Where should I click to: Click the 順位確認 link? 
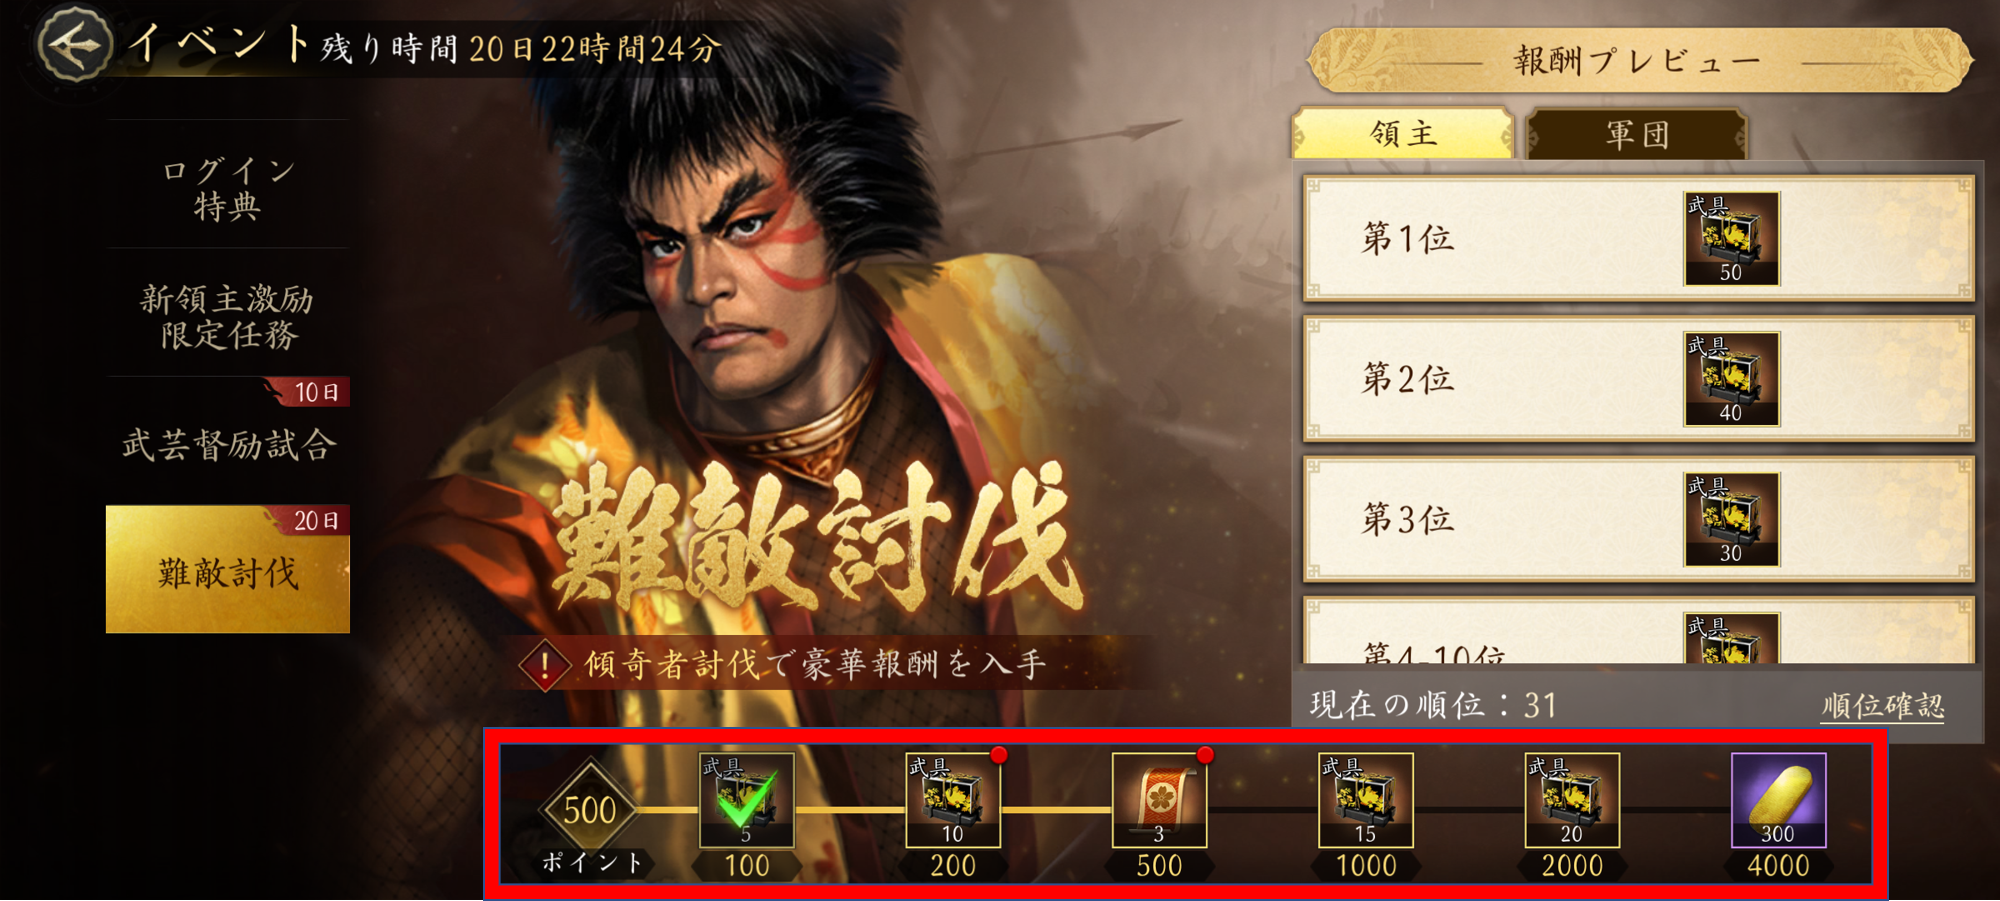[1883, 706]
